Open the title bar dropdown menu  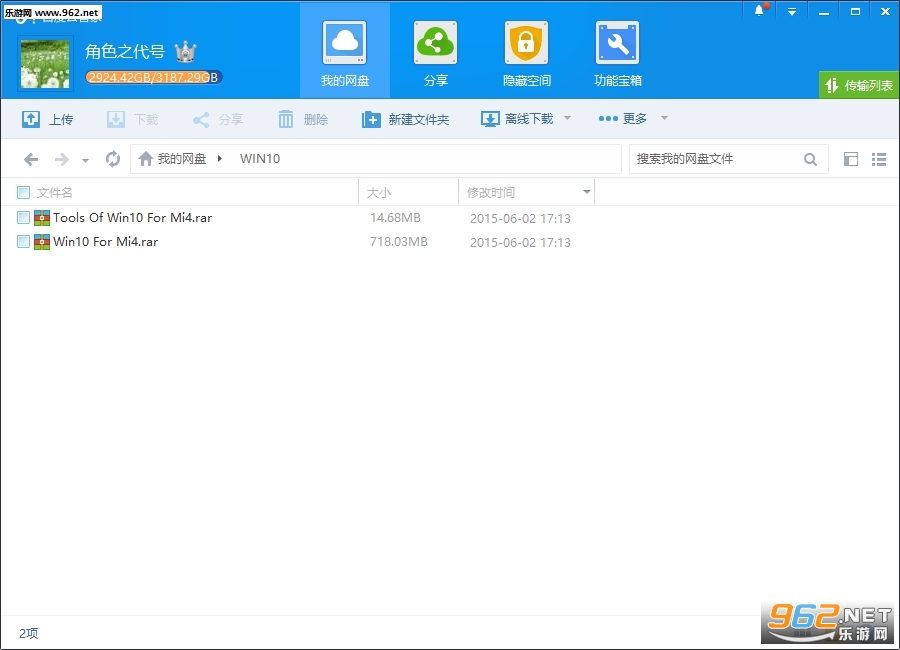tap(792, 11)
